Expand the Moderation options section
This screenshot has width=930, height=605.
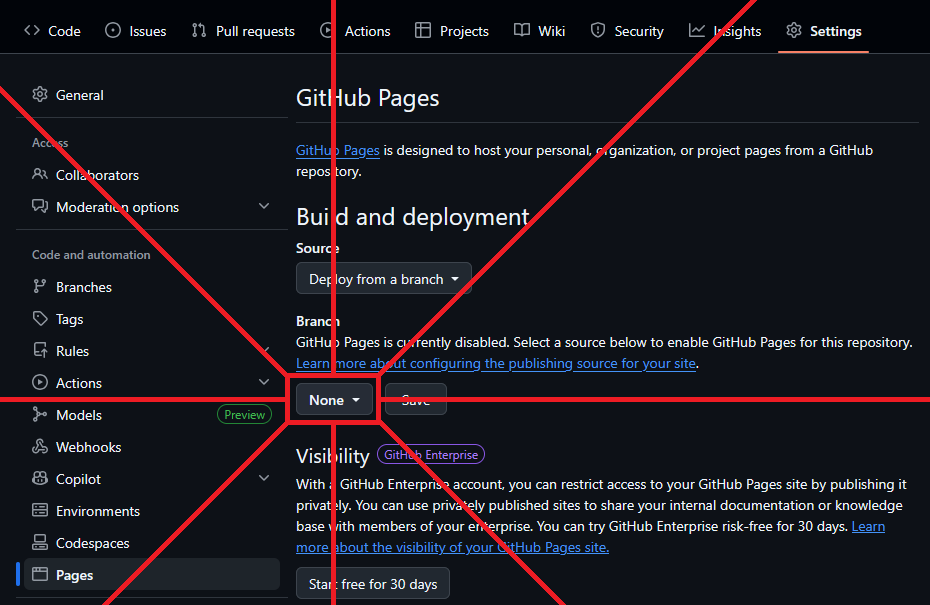[x=264, y=207]
